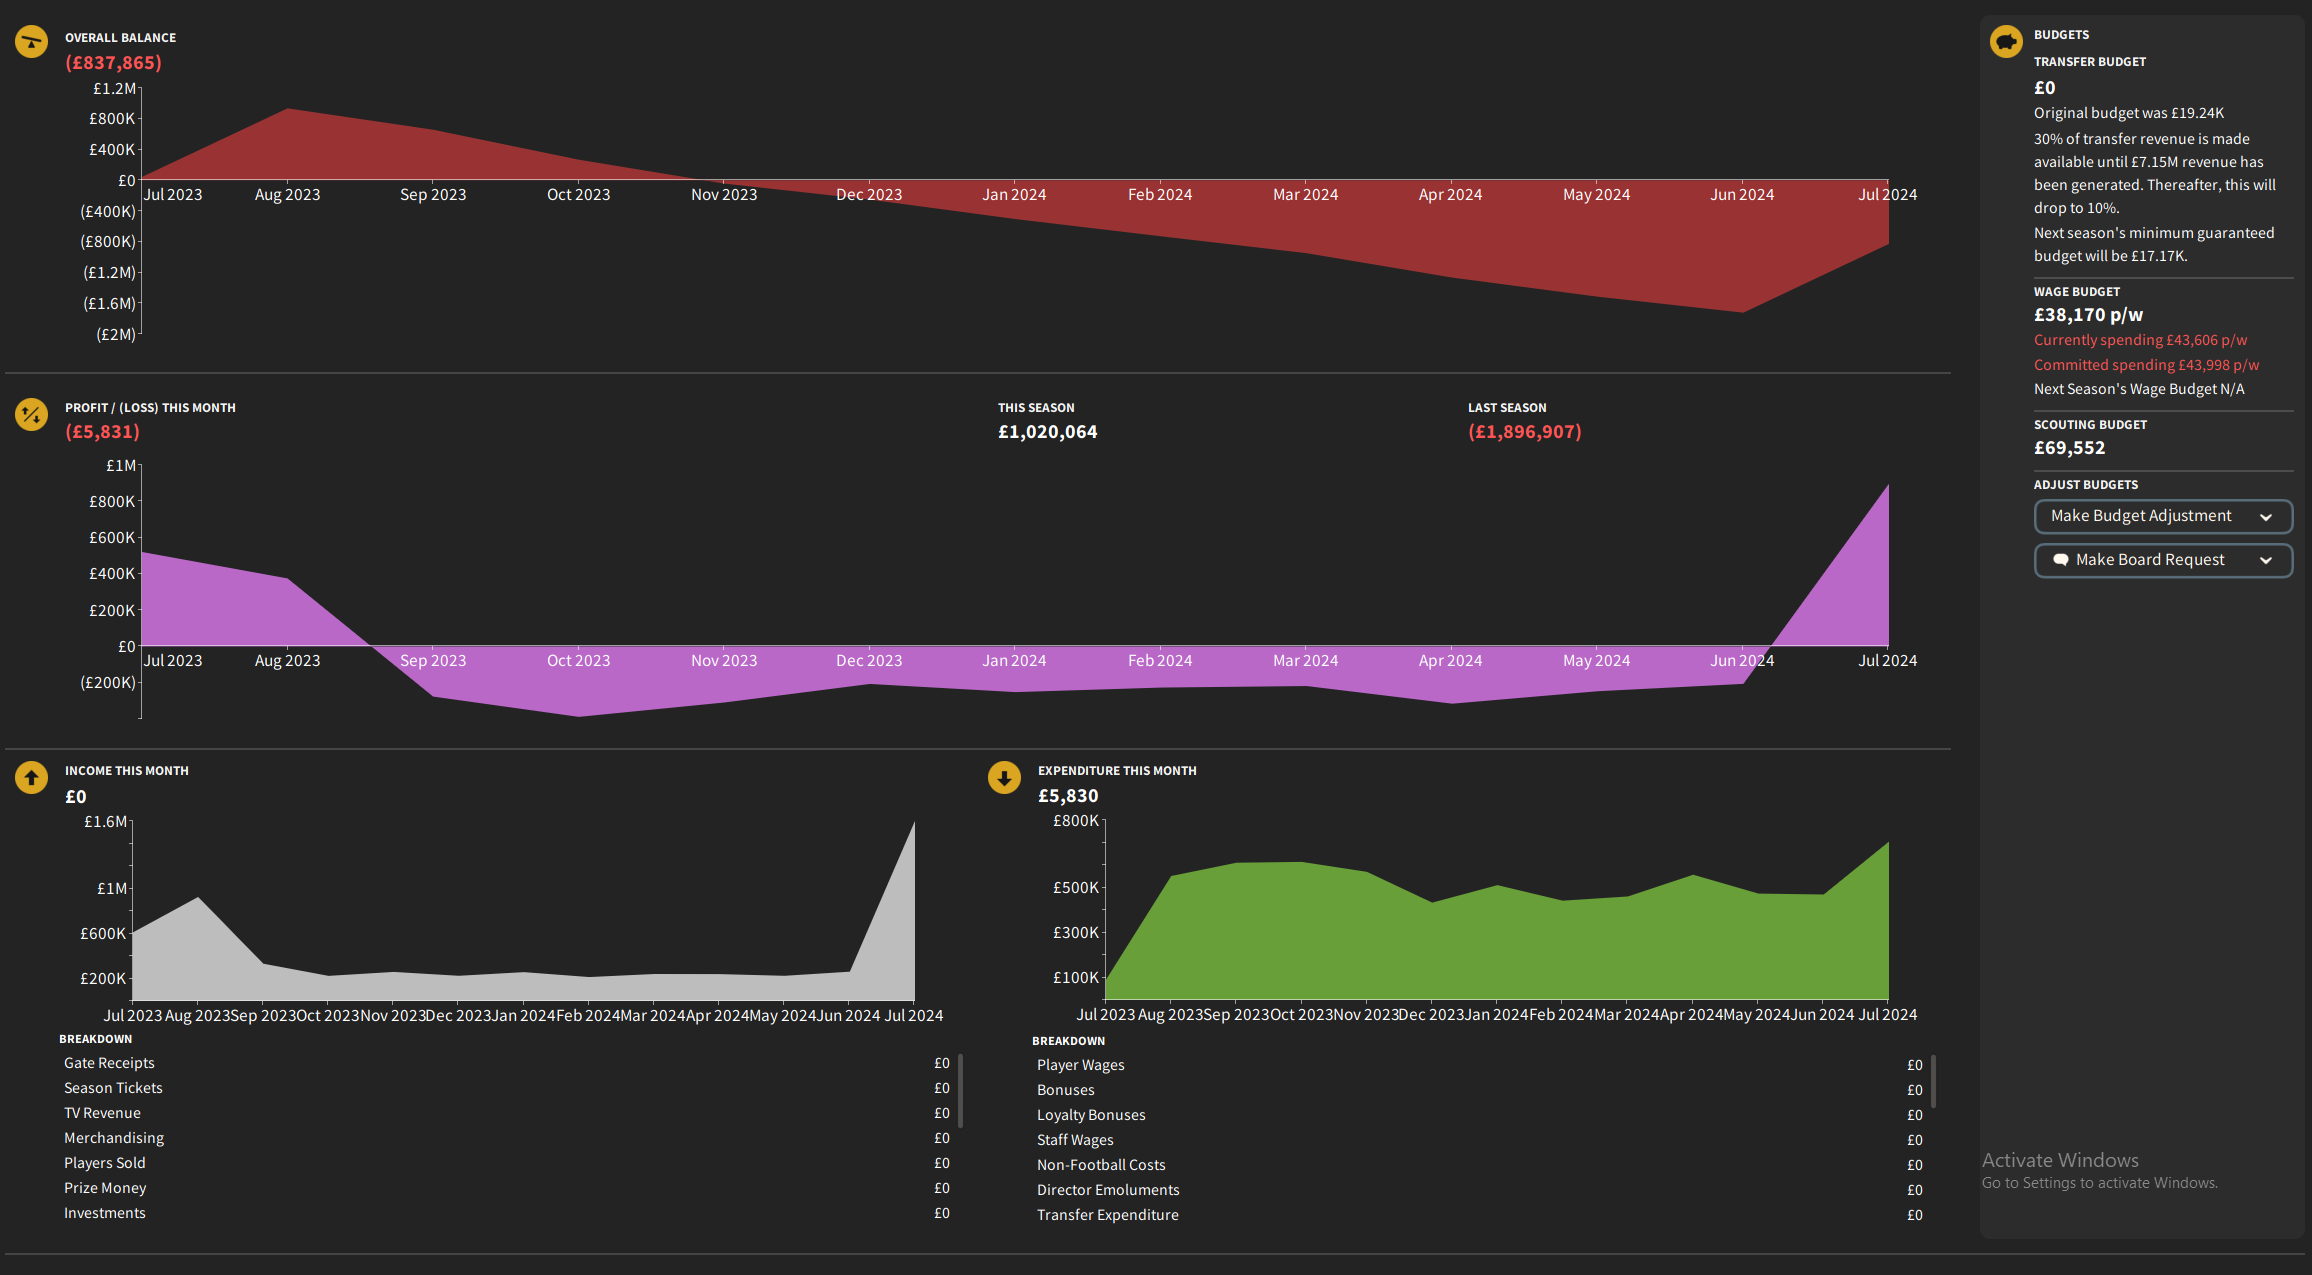2312x1275 pixels.
Task: Click speech bubble icon on Board Request
Action: point(2061,560)
